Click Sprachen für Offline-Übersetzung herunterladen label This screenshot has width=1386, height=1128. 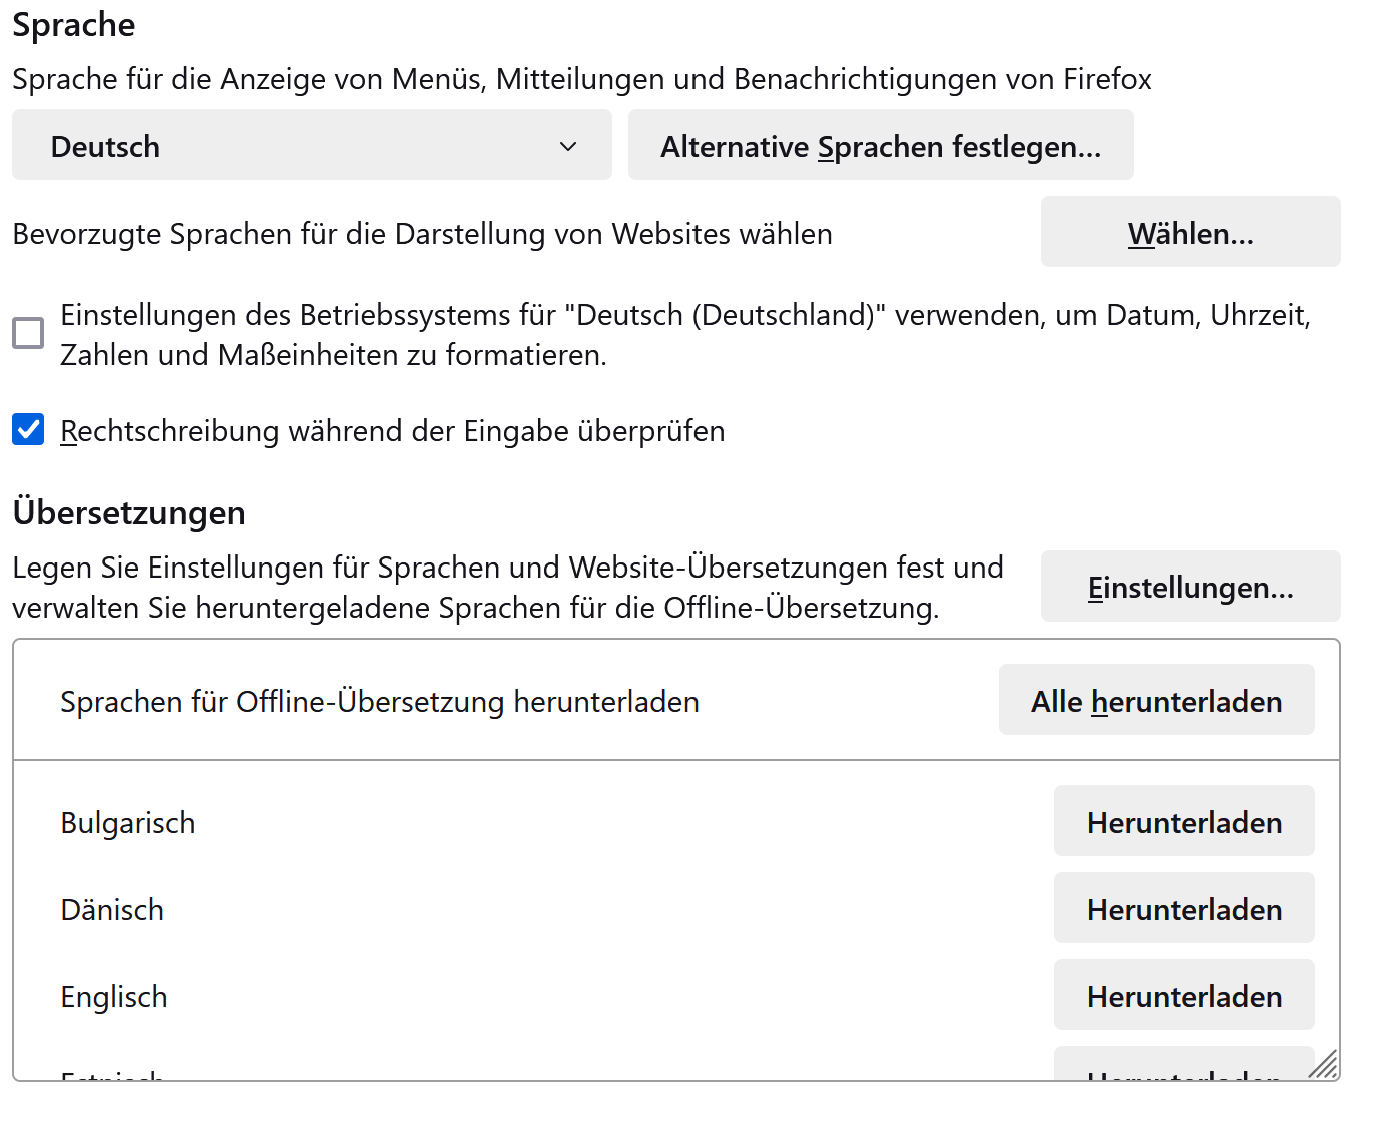pos(380,702)
